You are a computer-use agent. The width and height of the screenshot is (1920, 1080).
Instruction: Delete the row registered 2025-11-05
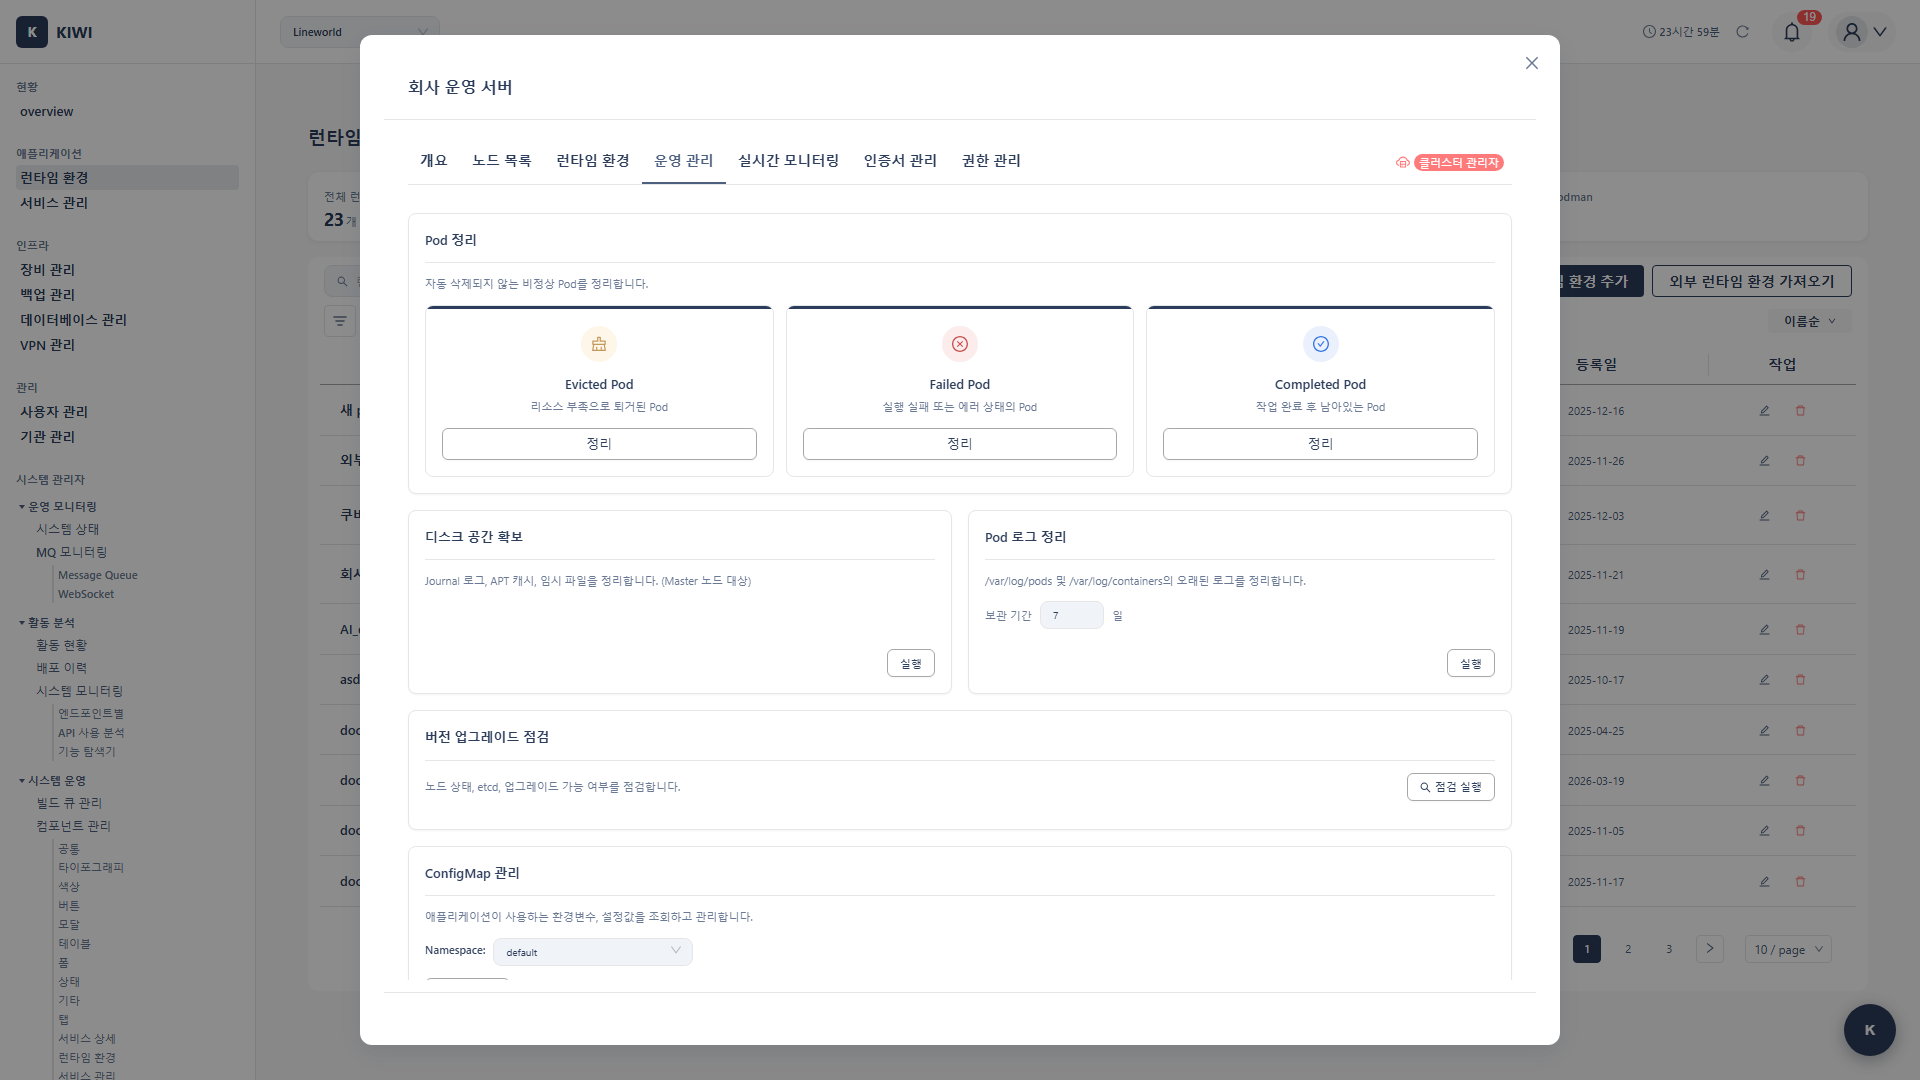pos(1800,831)
